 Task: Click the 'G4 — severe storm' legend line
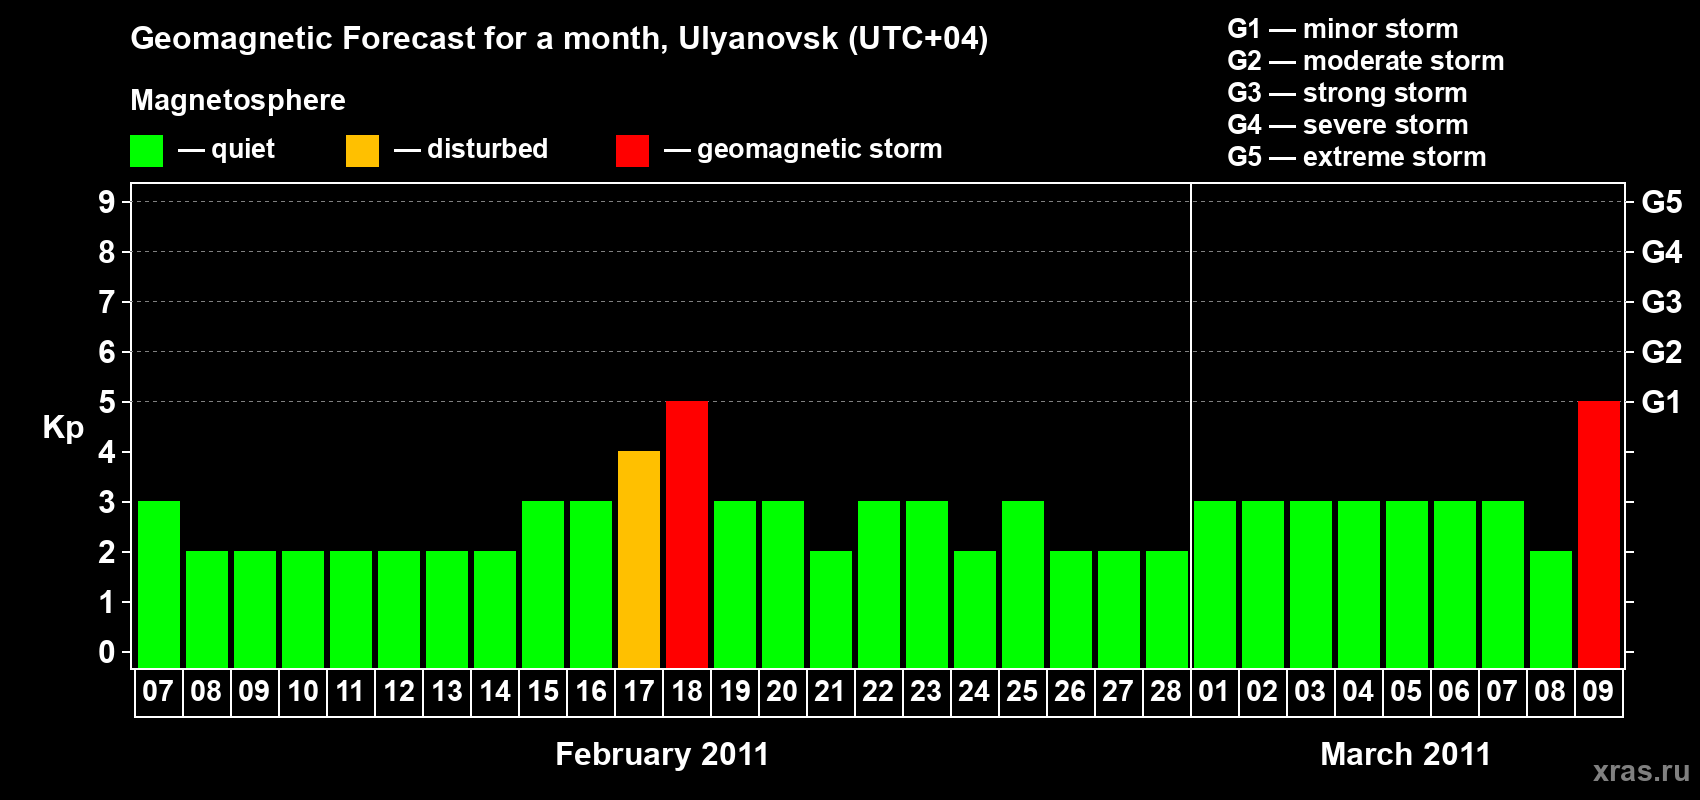pyautogui.click(x=1348, y=125)
